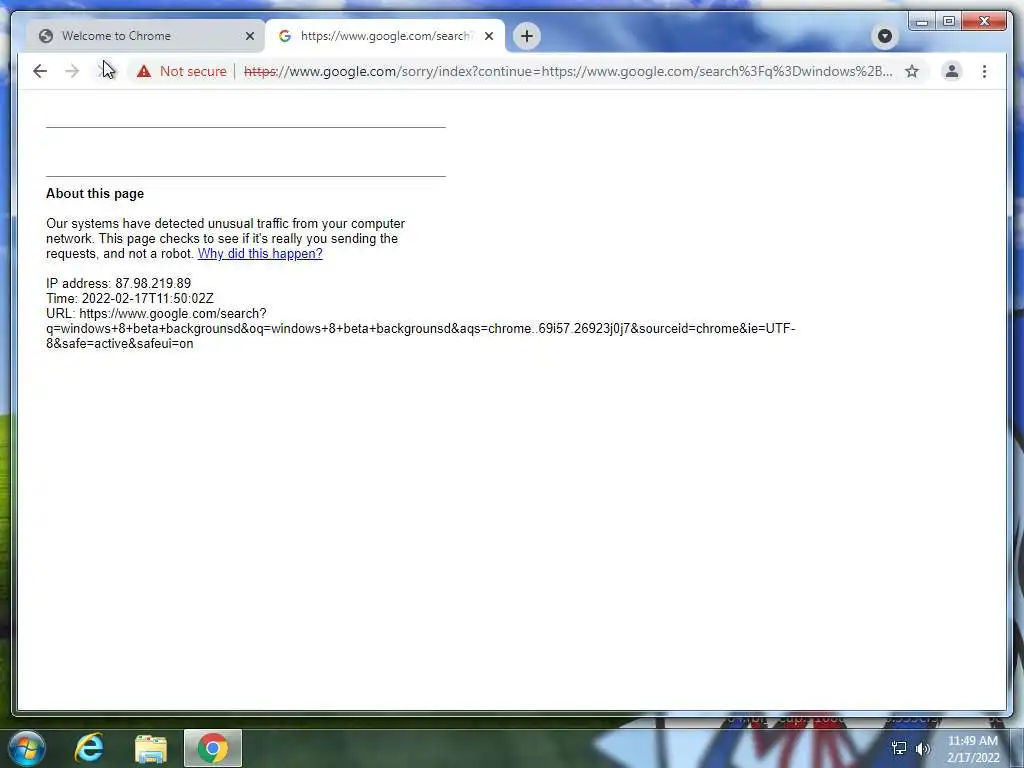Click the "URL: https://www.google.com/search?" line
Image resolution: width=1024 pixels, height=768 pixels.
point(156,313)
